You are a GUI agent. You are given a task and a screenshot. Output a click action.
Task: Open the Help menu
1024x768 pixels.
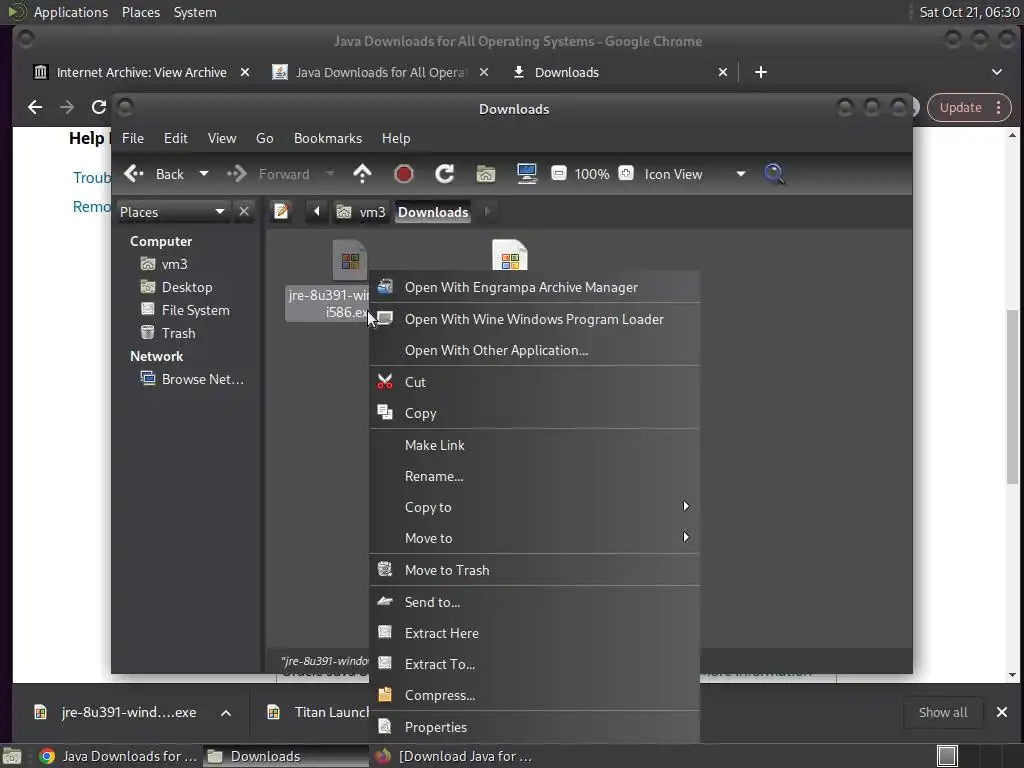[396, 138]
